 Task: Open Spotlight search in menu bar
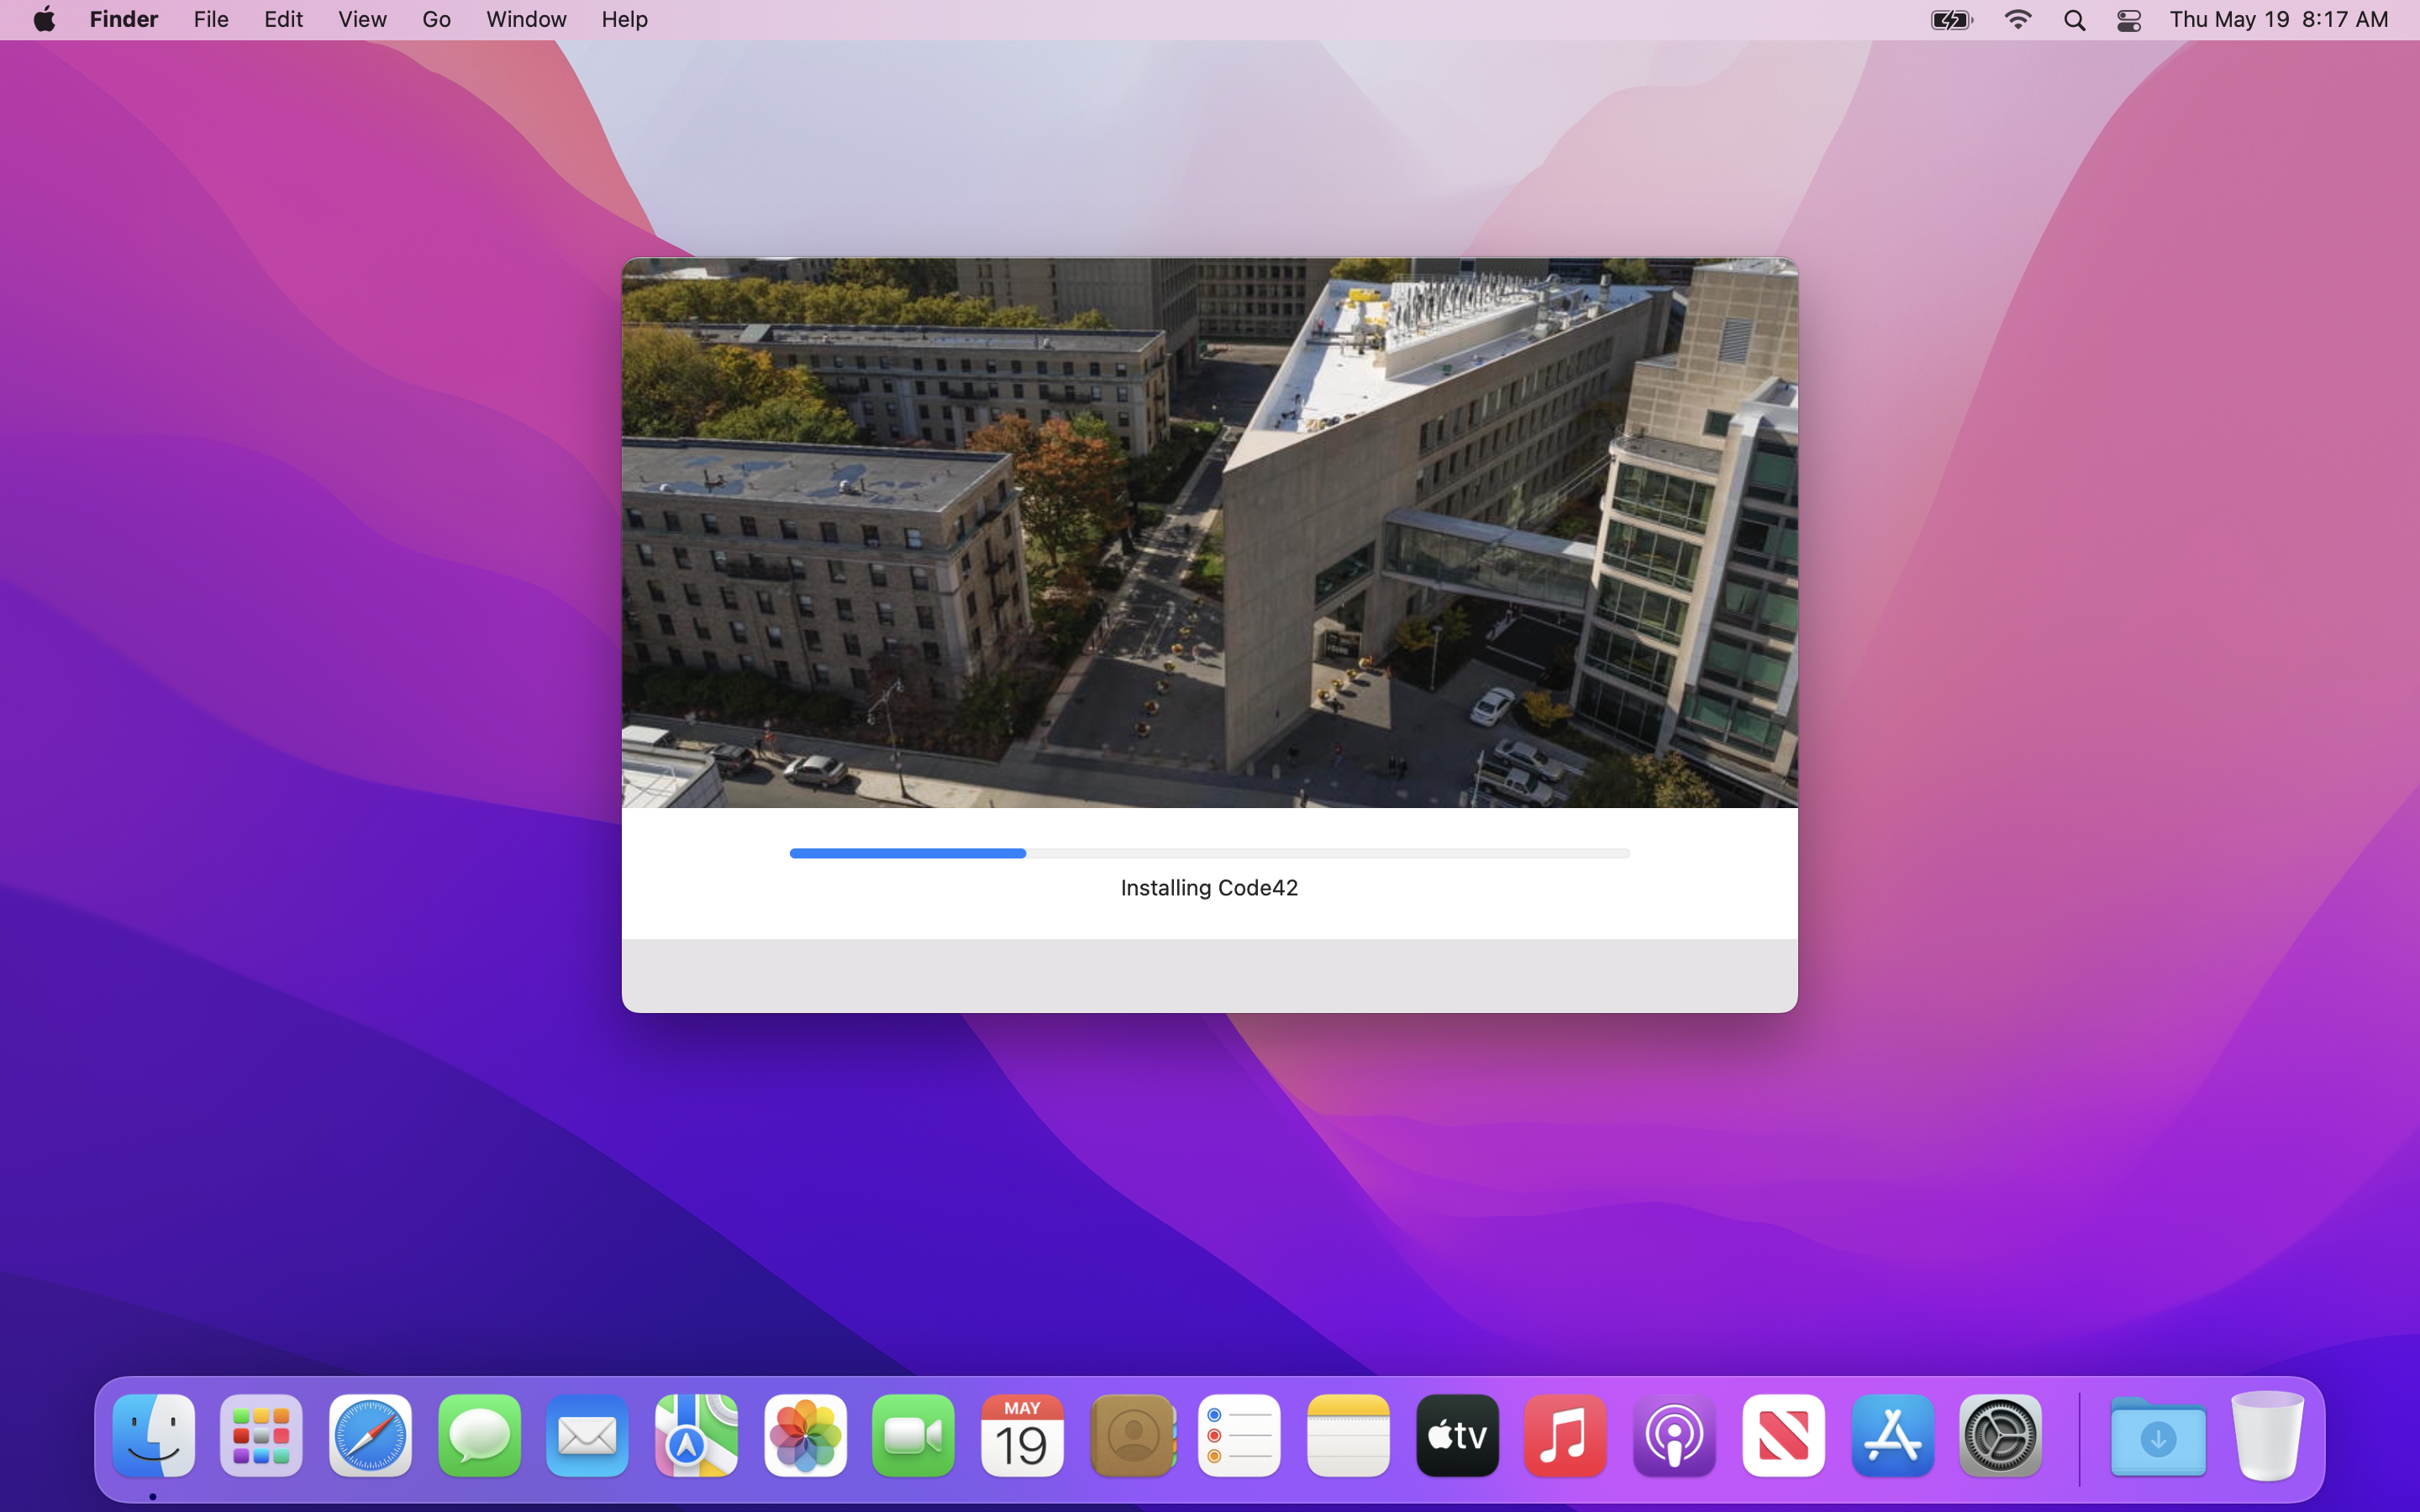[x=2074, y=19]
